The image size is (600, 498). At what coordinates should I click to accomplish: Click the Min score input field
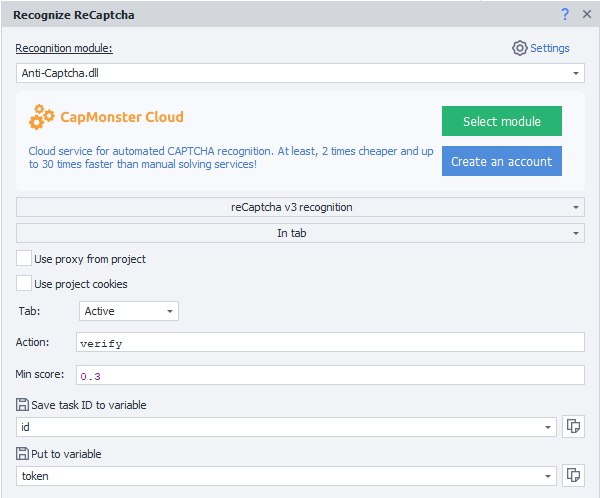tap(330, 376)
